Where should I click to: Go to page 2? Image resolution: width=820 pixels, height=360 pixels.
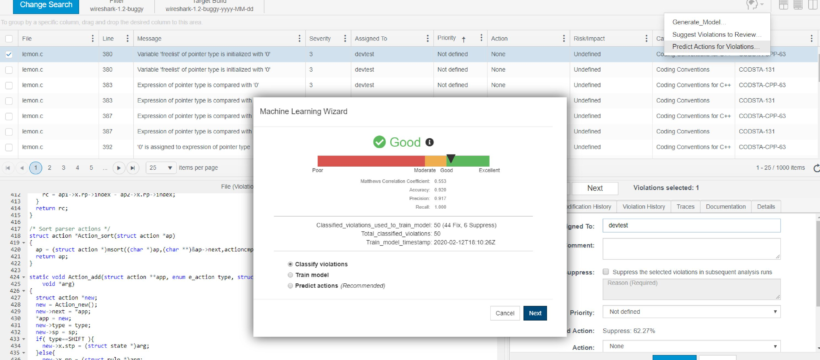click(50, 168)
